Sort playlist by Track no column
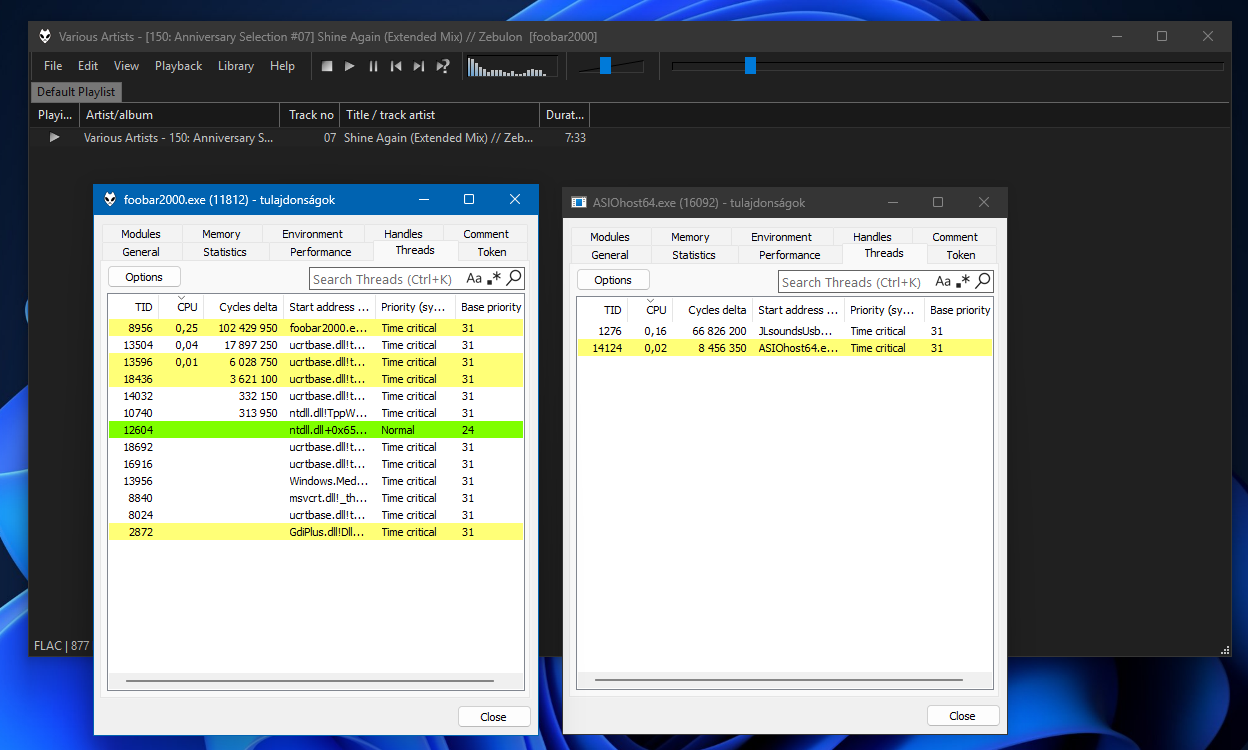1248x750 pixels. (310, 115)
